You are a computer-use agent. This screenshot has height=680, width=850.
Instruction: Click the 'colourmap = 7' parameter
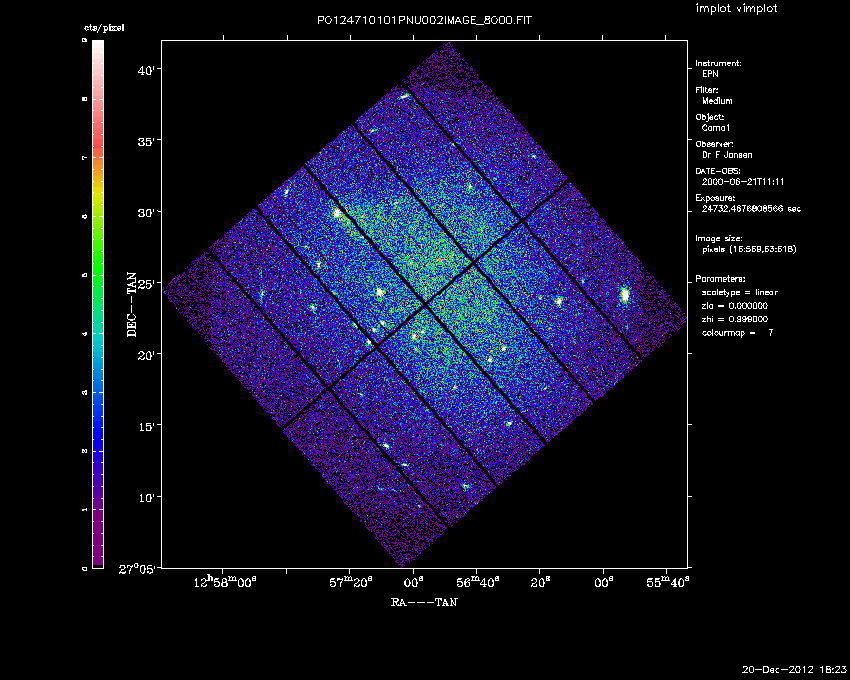click(738, 333)
